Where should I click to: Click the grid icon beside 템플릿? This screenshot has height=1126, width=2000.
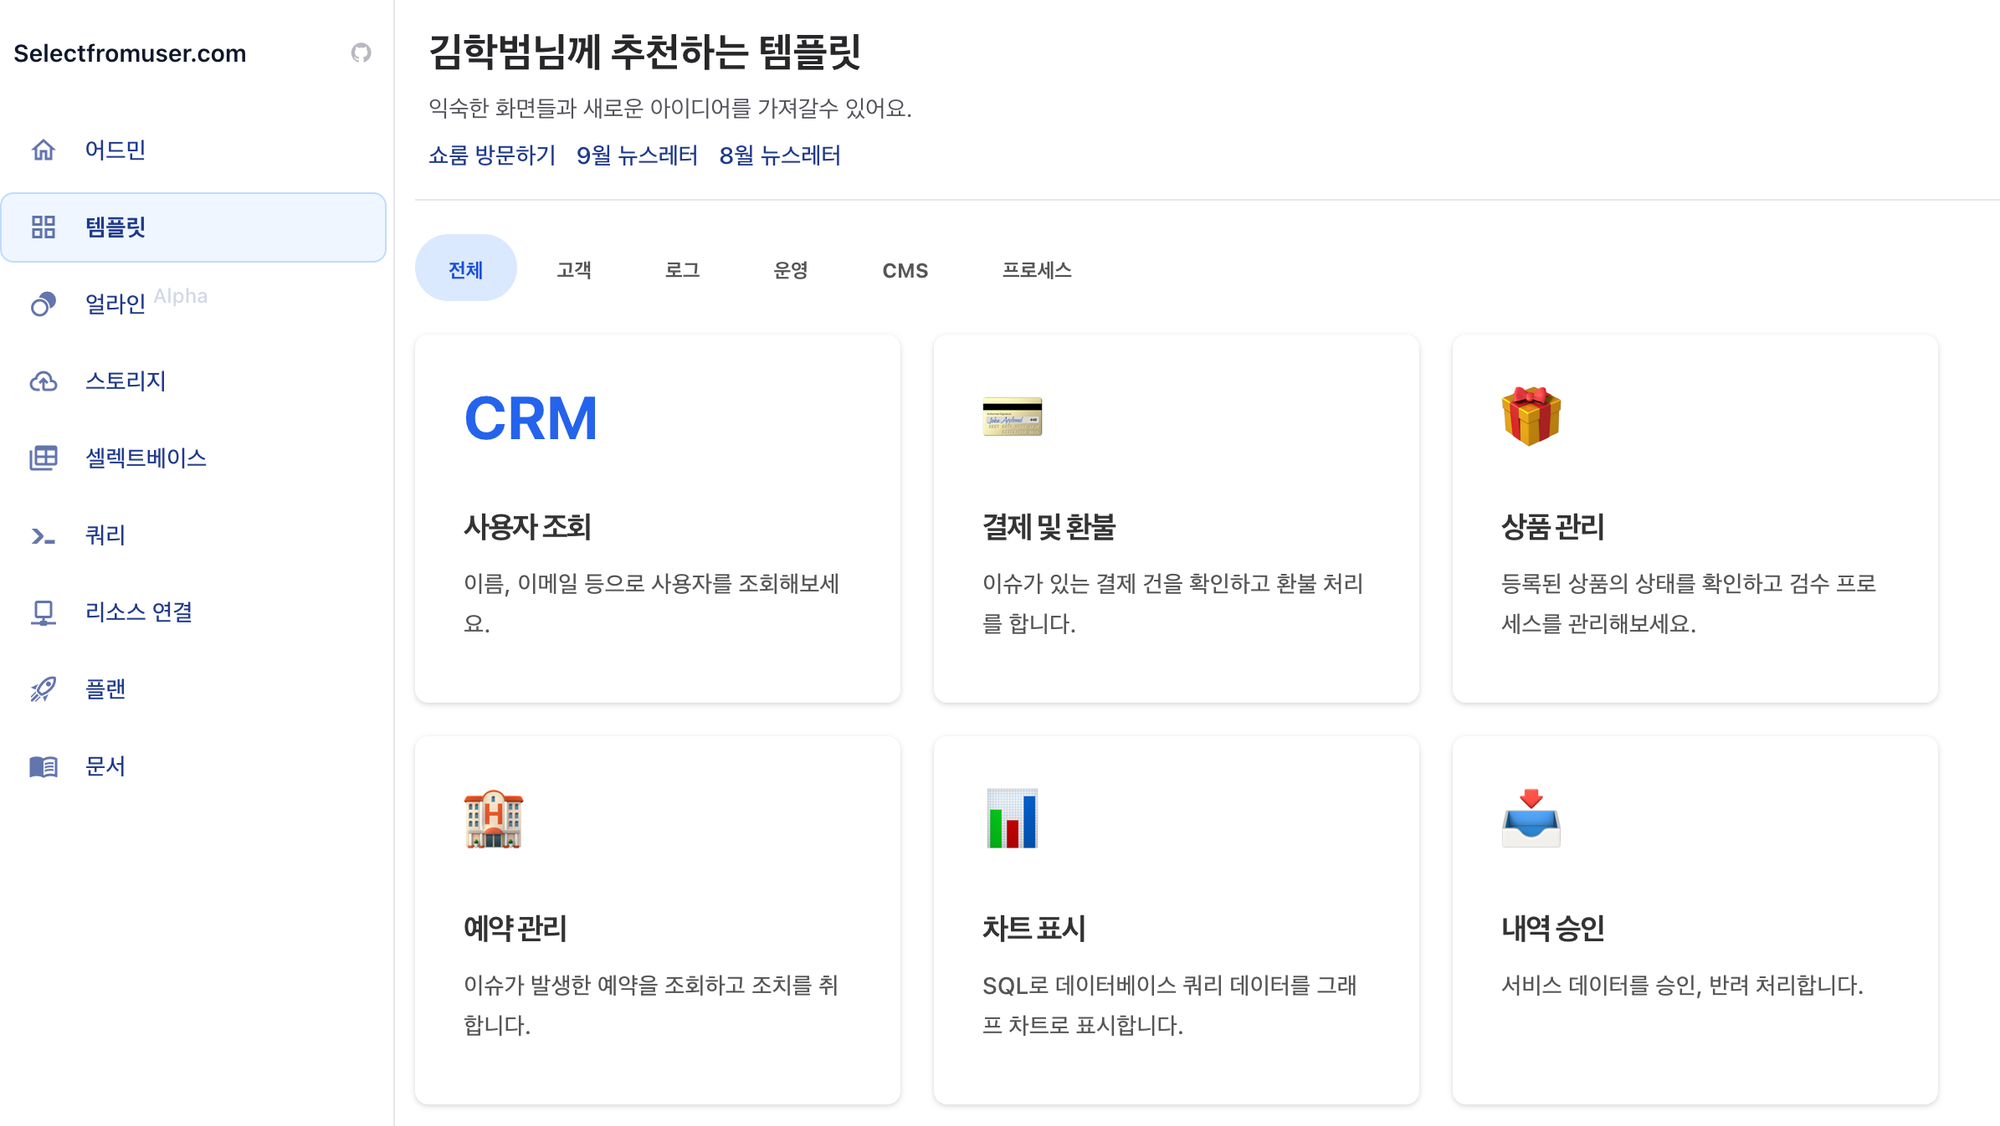tap(43, 227)
